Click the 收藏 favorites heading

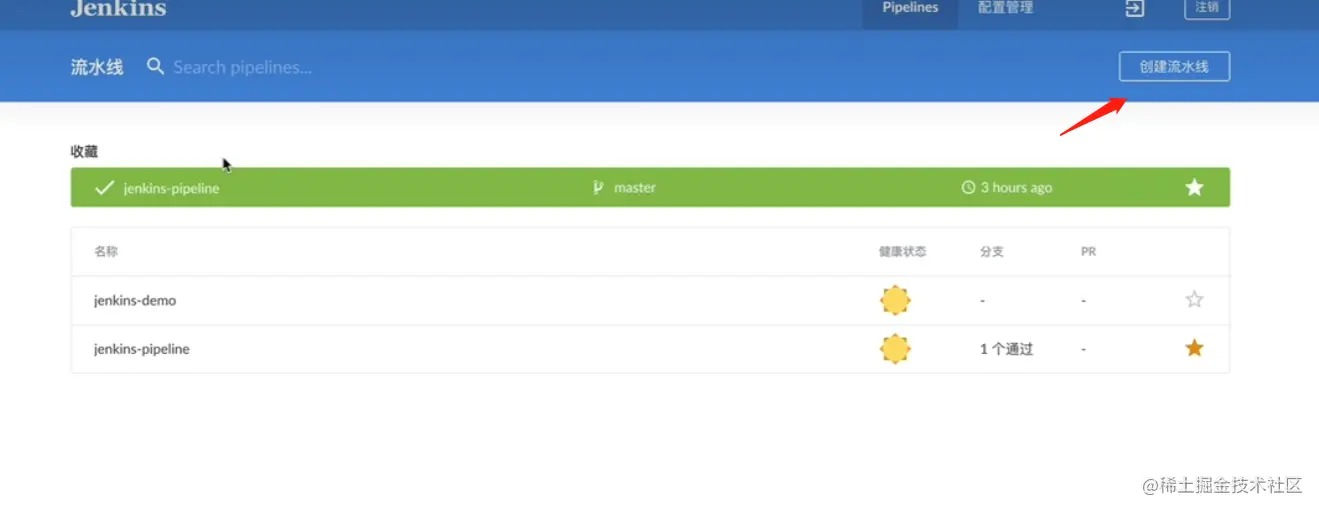click(84, 152)
